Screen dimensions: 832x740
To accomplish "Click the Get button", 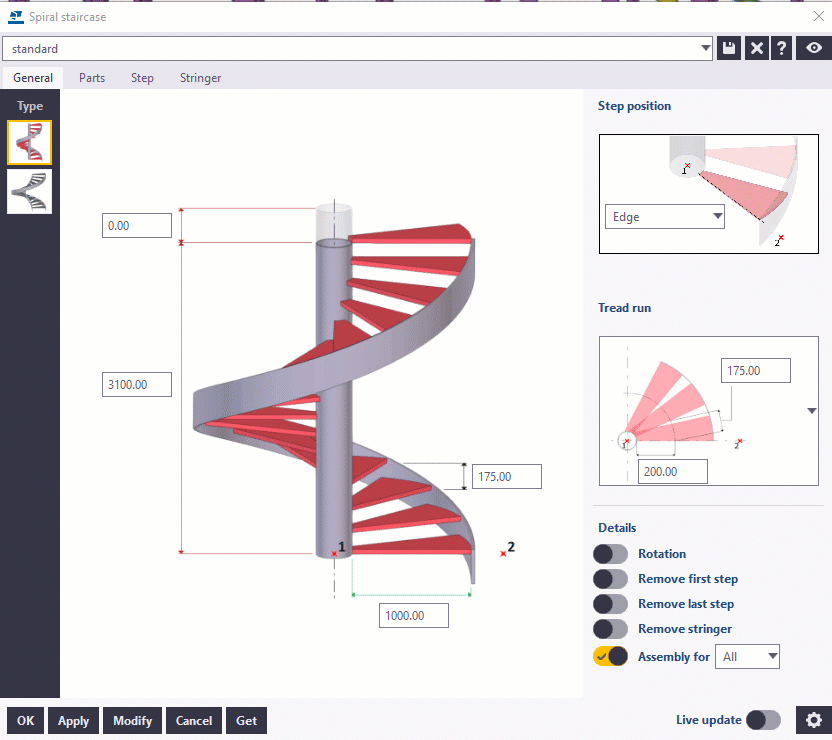I will (x=246, y=720).
